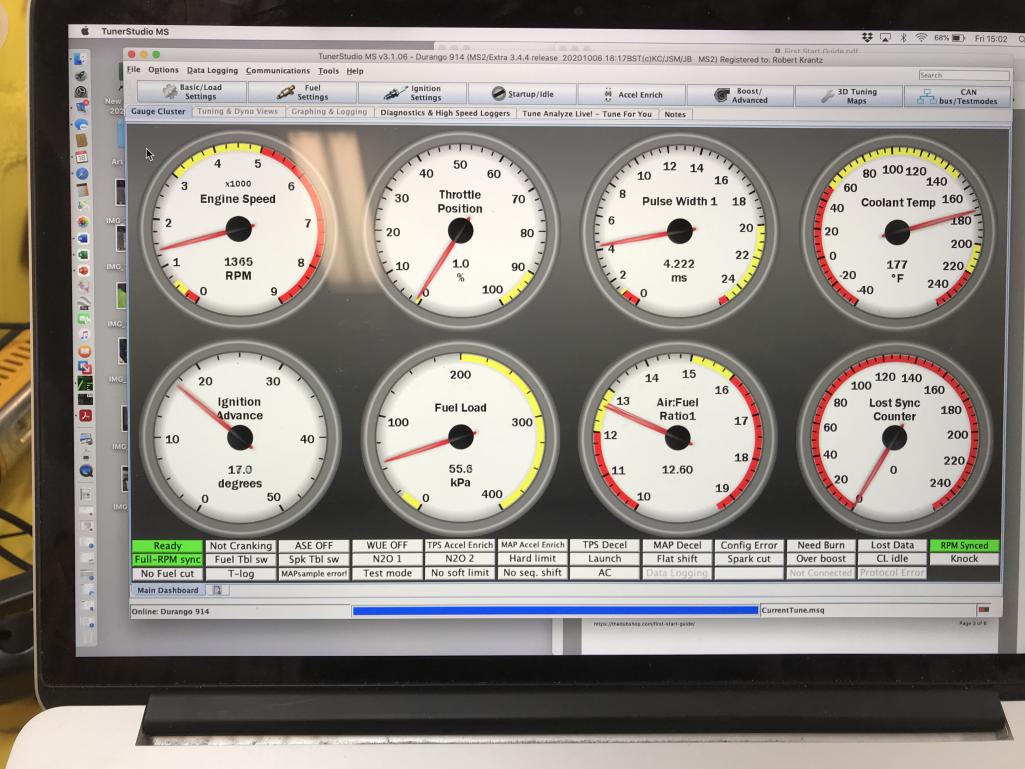The height and width of the screenshot is (769, 1025).
Task: Open the Apple menu icon
Action: point(87,32)
